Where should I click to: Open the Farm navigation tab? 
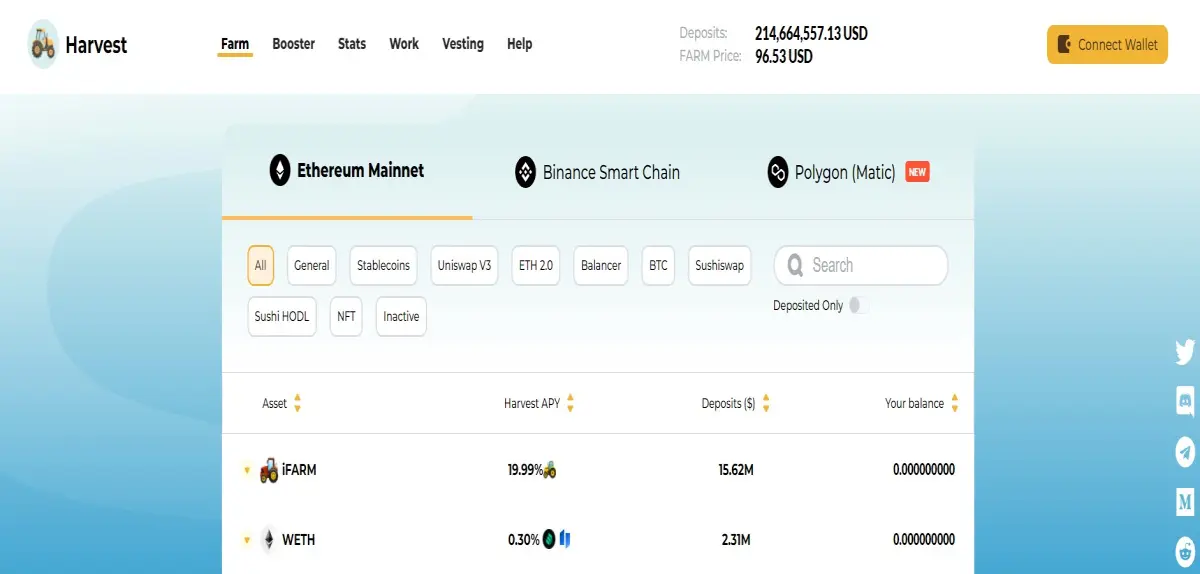coord(235,44)
